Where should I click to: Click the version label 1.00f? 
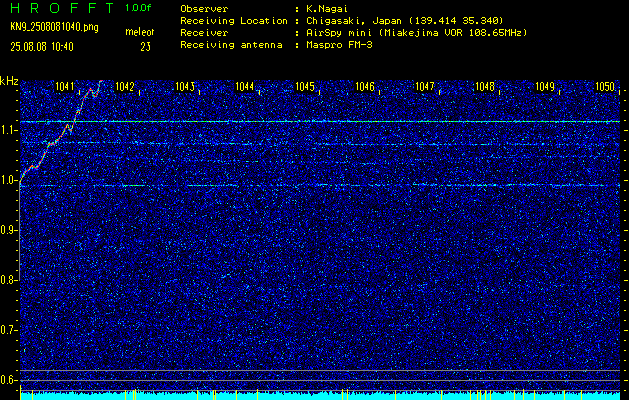pos(138,8)
